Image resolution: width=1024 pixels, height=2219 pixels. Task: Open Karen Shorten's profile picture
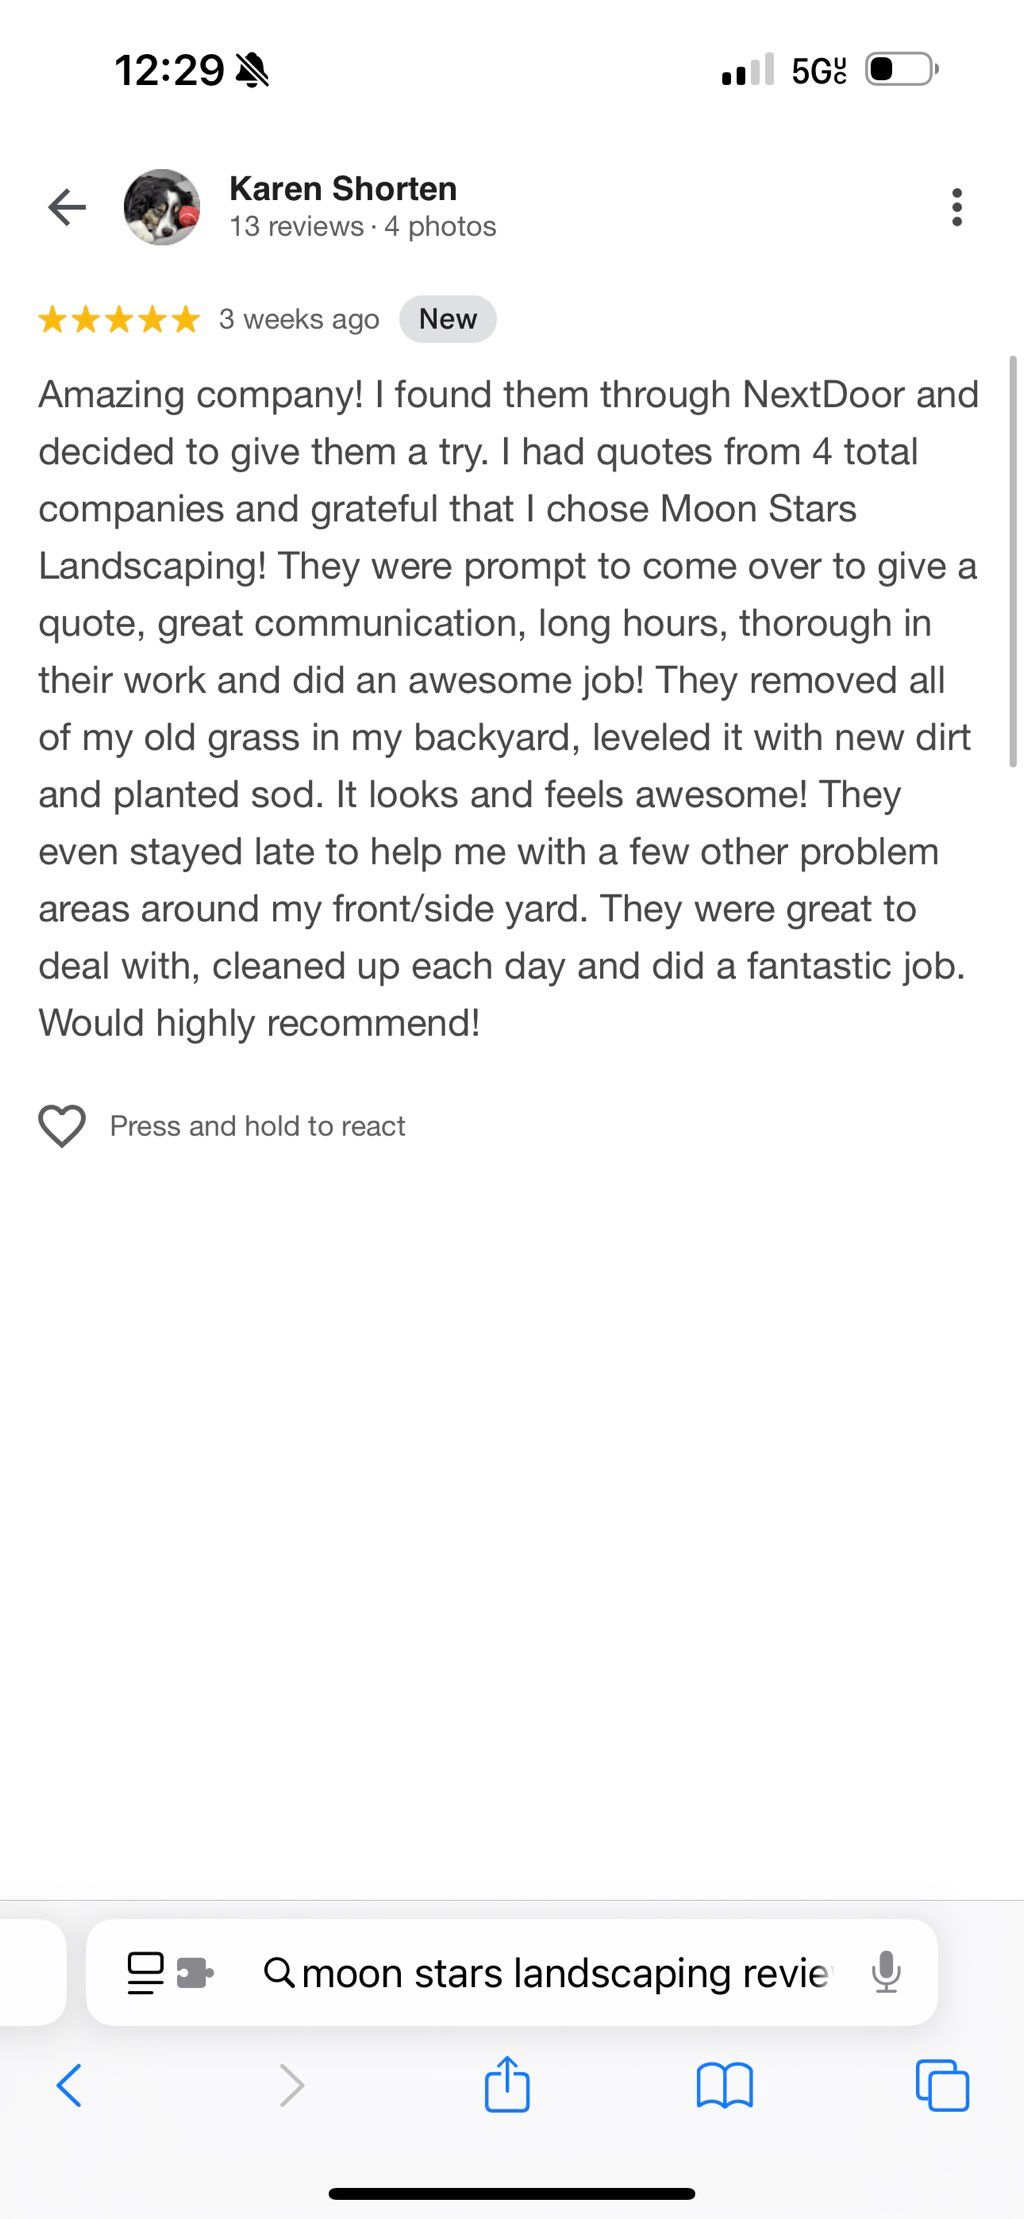pyautogui.click(x=162, y=207)
